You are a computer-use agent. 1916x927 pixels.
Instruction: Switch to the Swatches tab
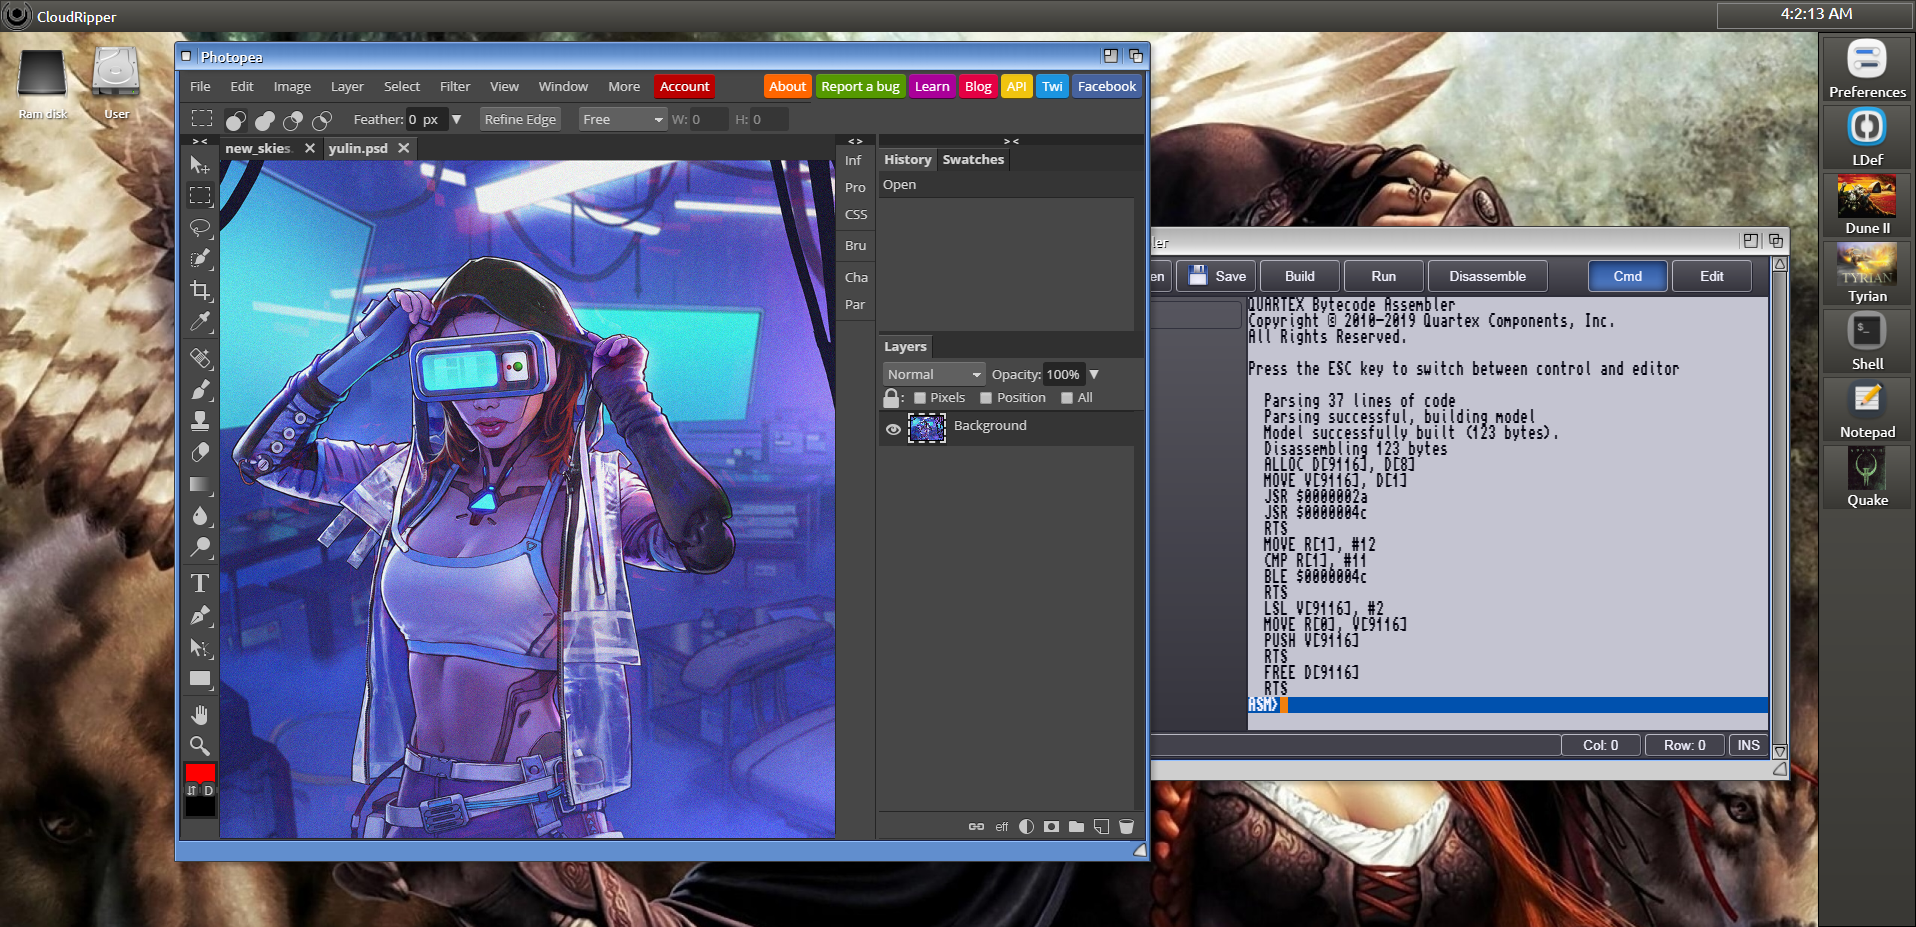coord(972,159)
